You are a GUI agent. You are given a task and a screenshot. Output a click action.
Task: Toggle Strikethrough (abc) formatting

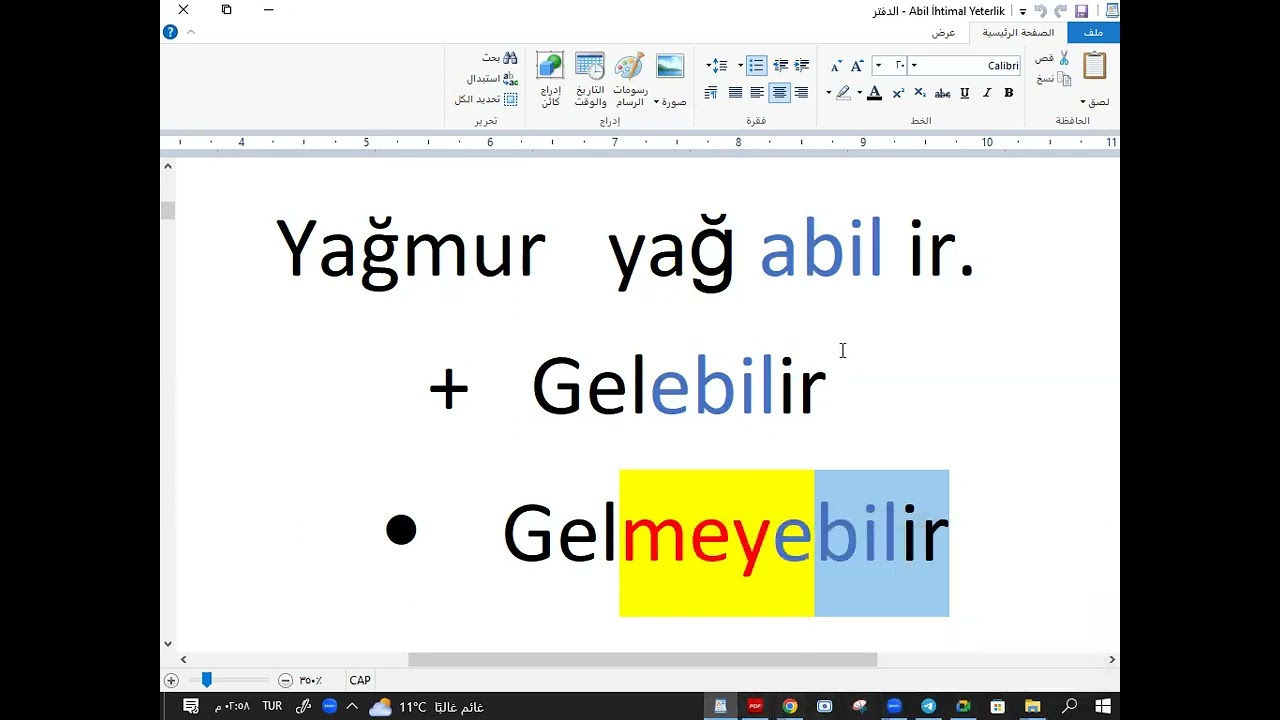coord(942,93)
